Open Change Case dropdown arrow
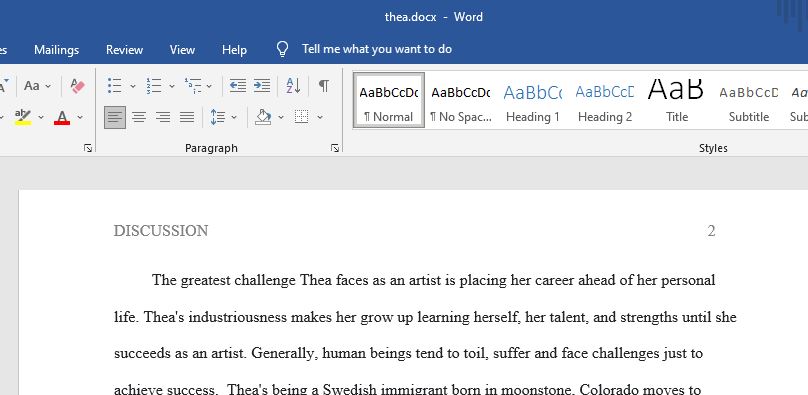This screenshot has width=808, height=395. pyautogui.click(x=48, y=86)
